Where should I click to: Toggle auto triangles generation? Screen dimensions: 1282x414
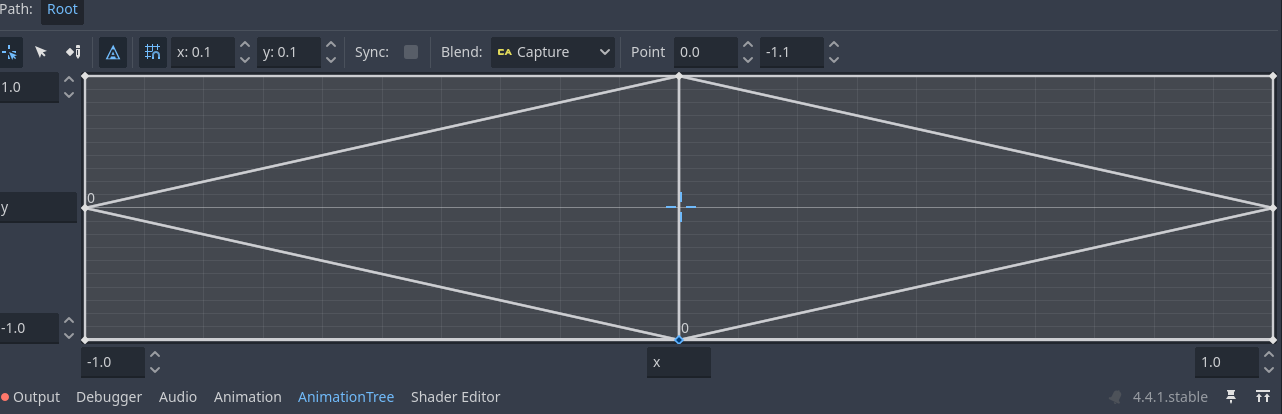click(x=113, y=52)
